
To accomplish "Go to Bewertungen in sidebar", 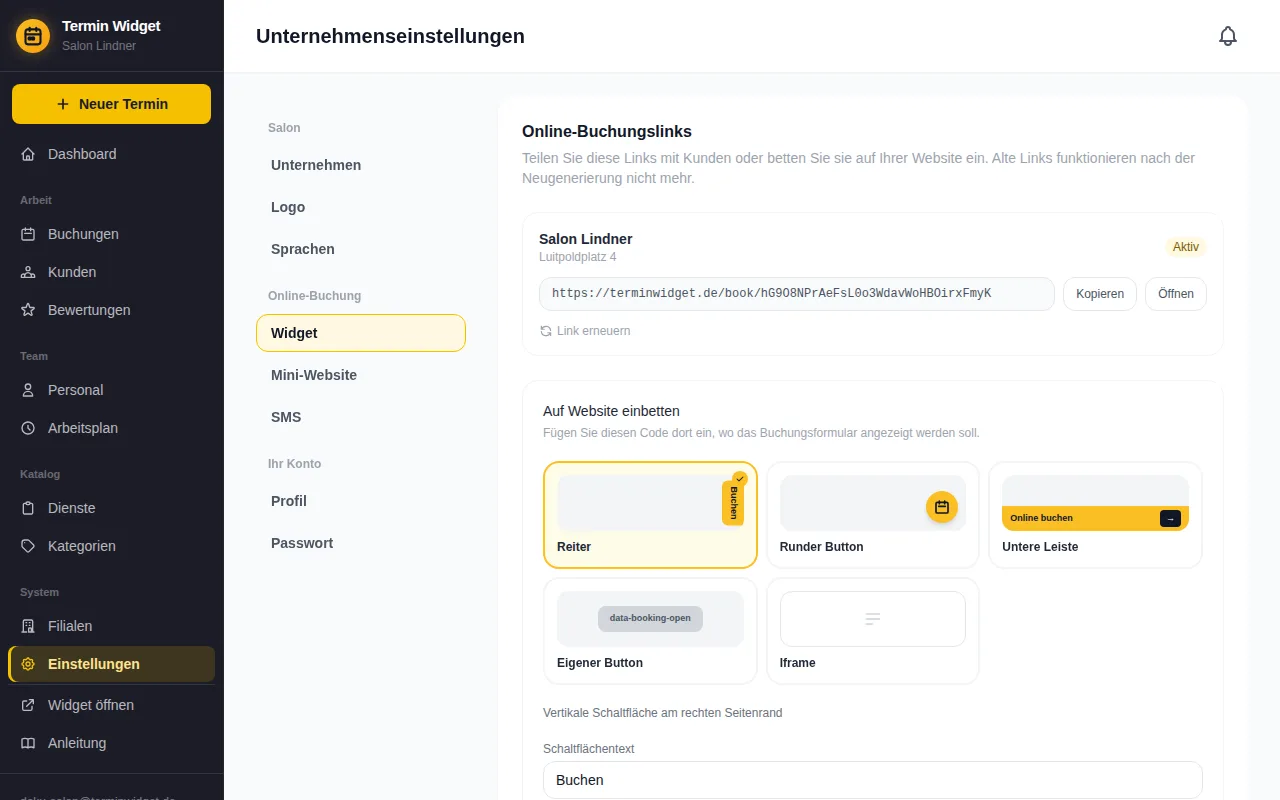I will [111, 310].
